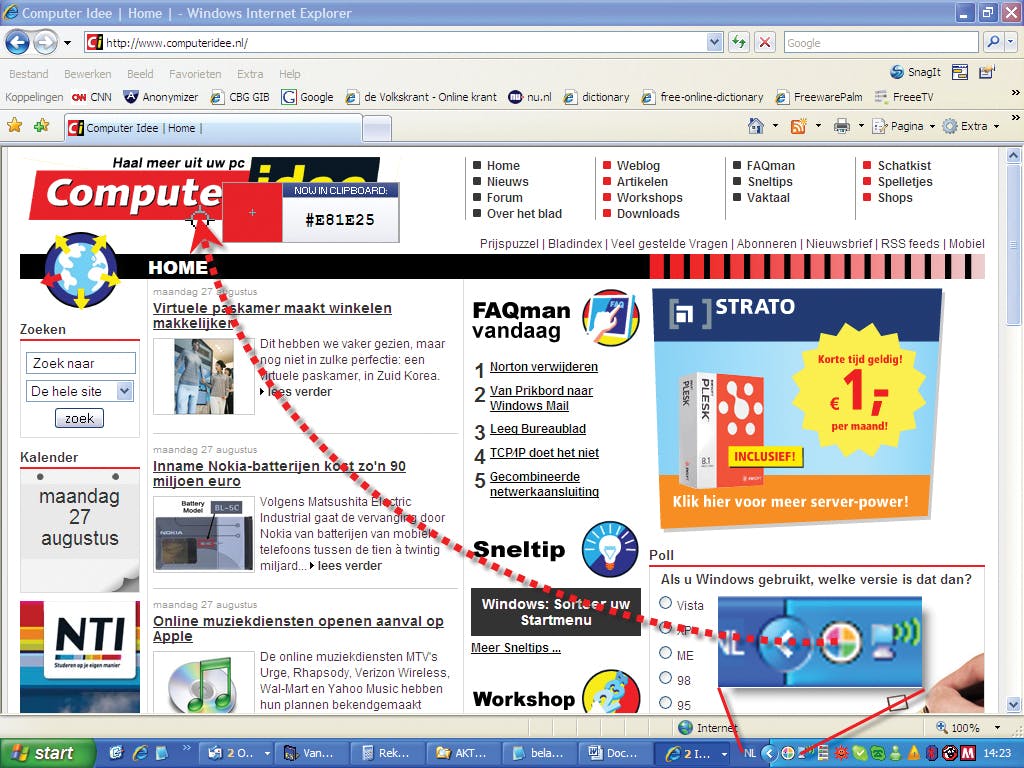Open the Anonymizer bookmark
Image resolution: width=1024 pixels, height=768 pixels.
[x=161, y=97]
